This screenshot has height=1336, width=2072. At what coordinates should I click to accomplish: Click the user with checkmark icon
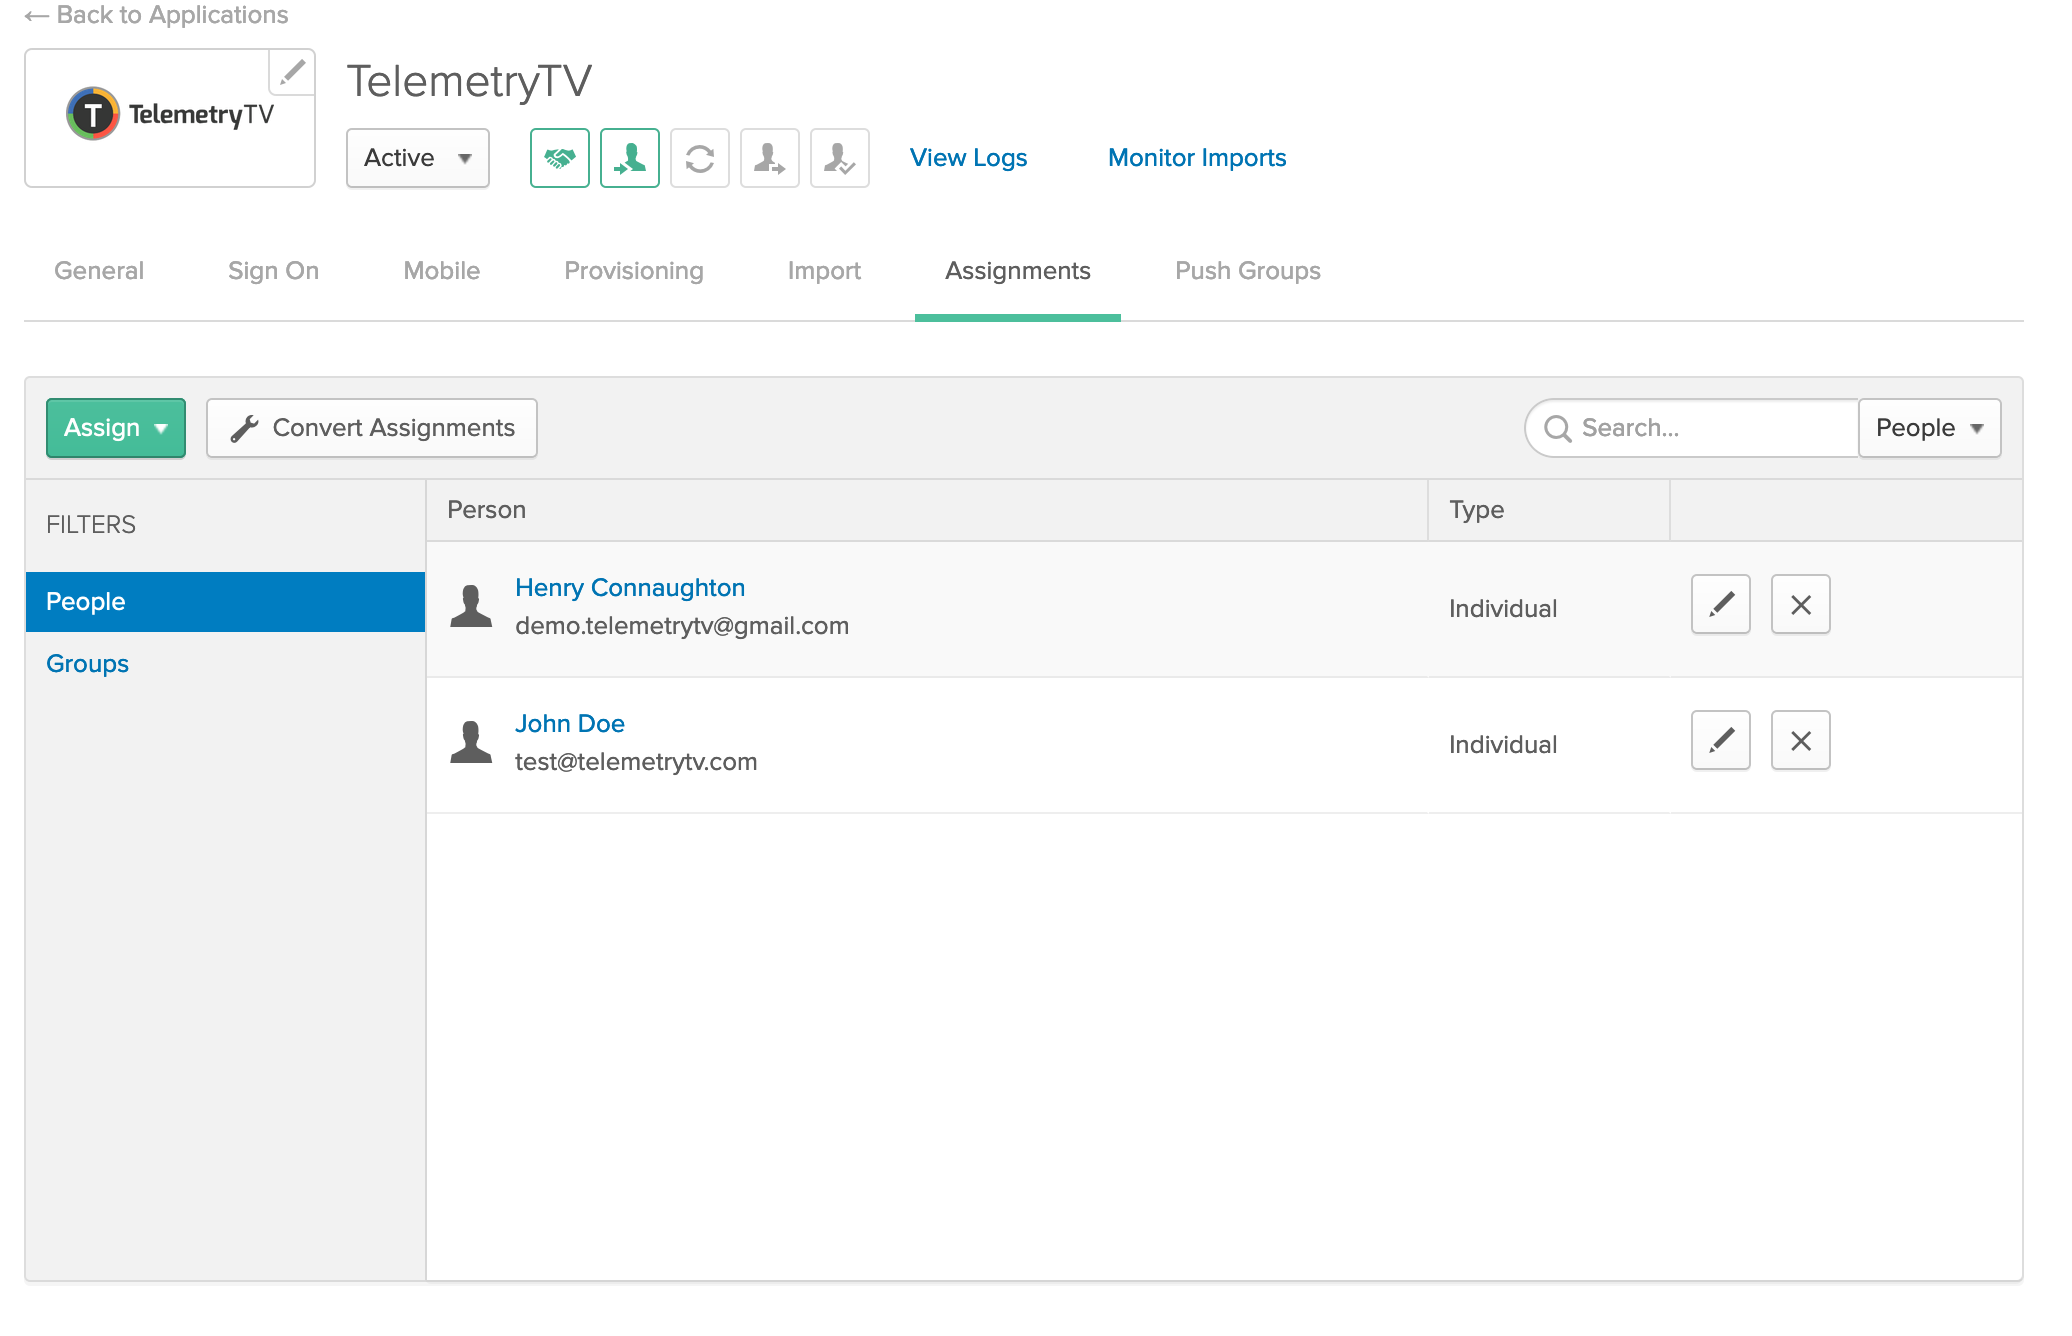(x=839, y=158)
